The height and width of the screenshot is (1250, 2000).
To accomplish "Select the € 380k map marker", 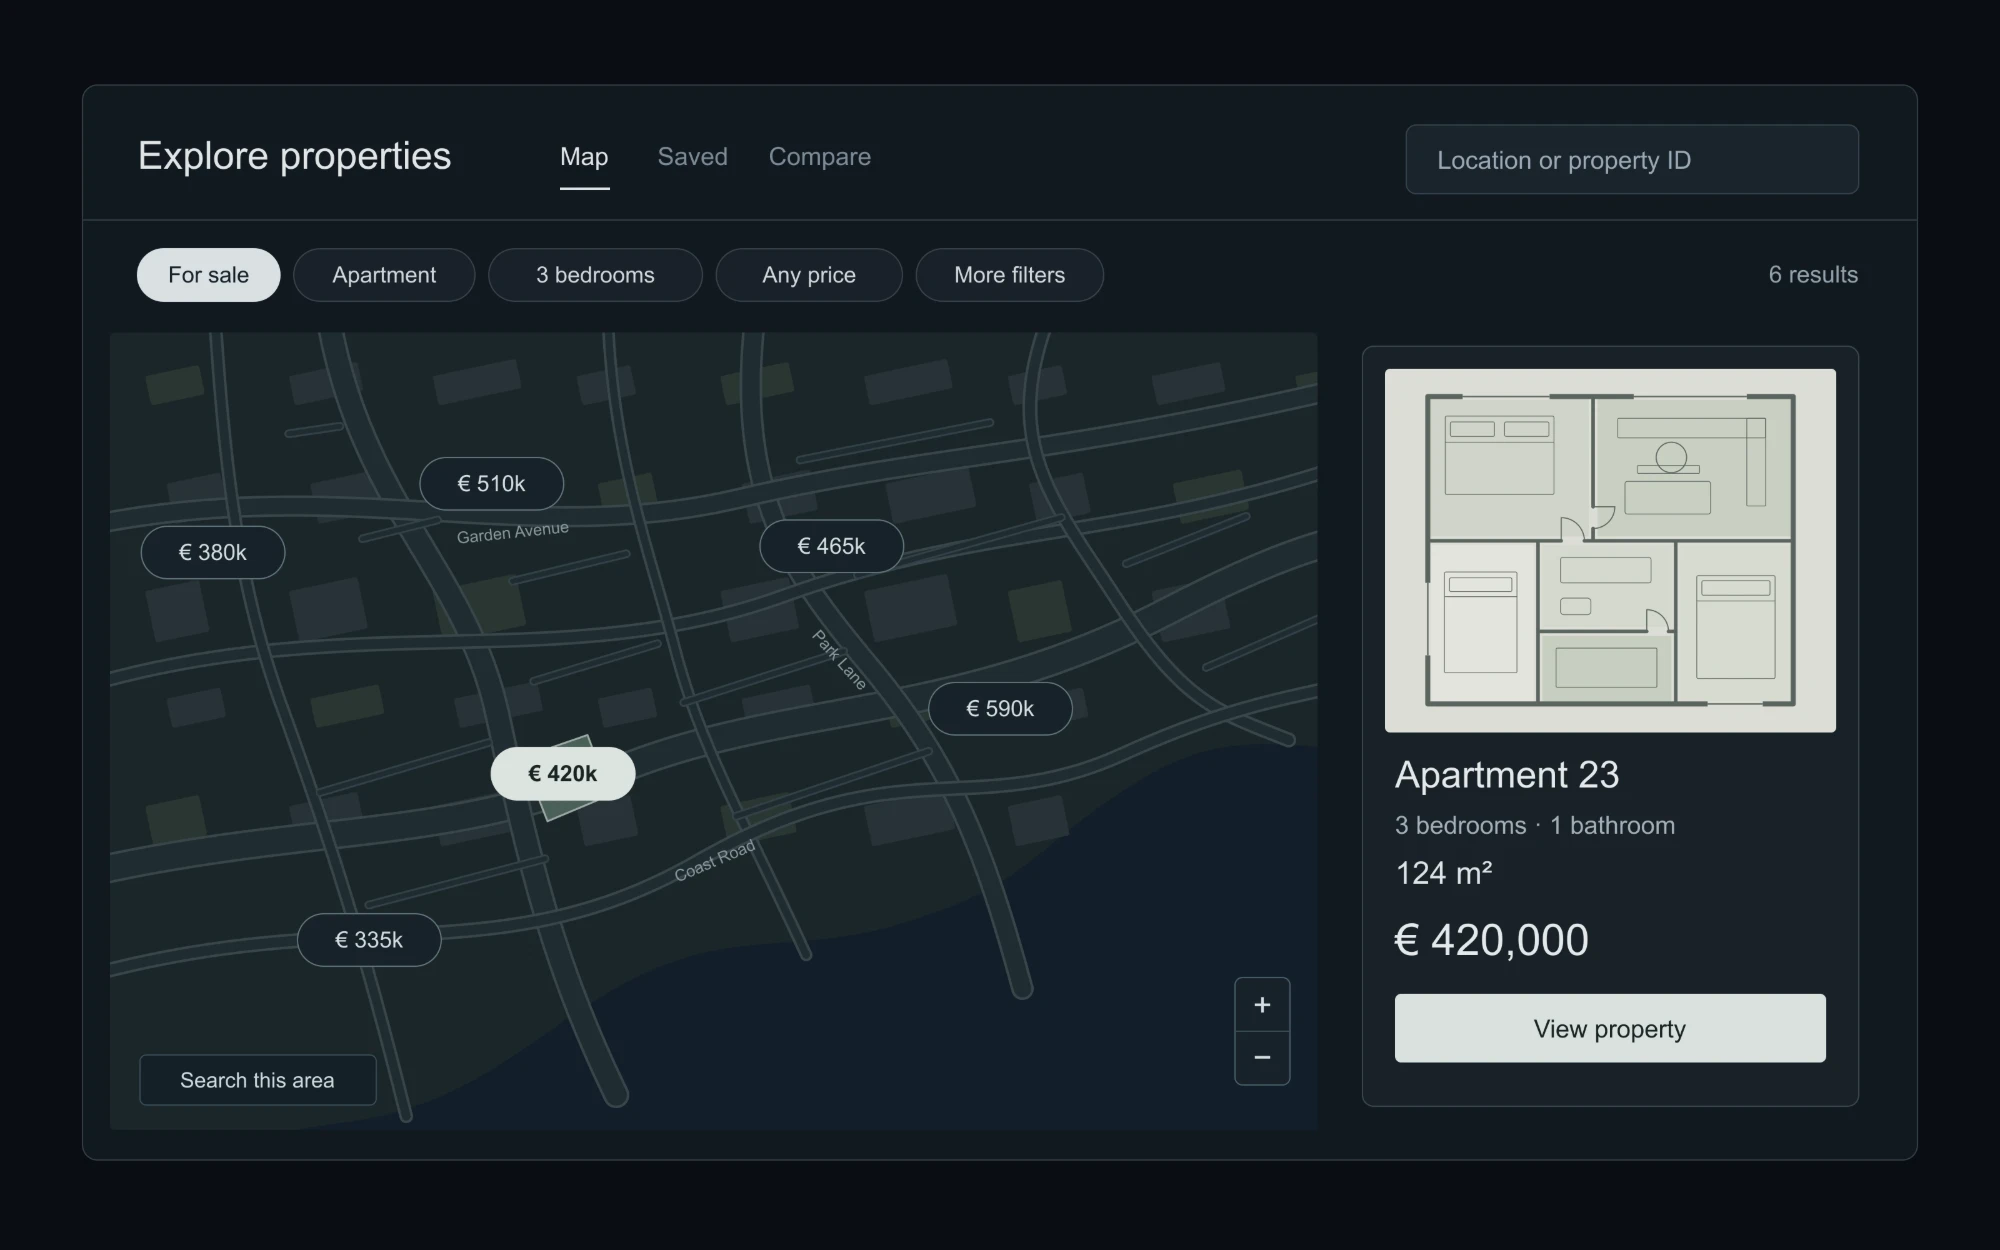I will pos(212,552).
